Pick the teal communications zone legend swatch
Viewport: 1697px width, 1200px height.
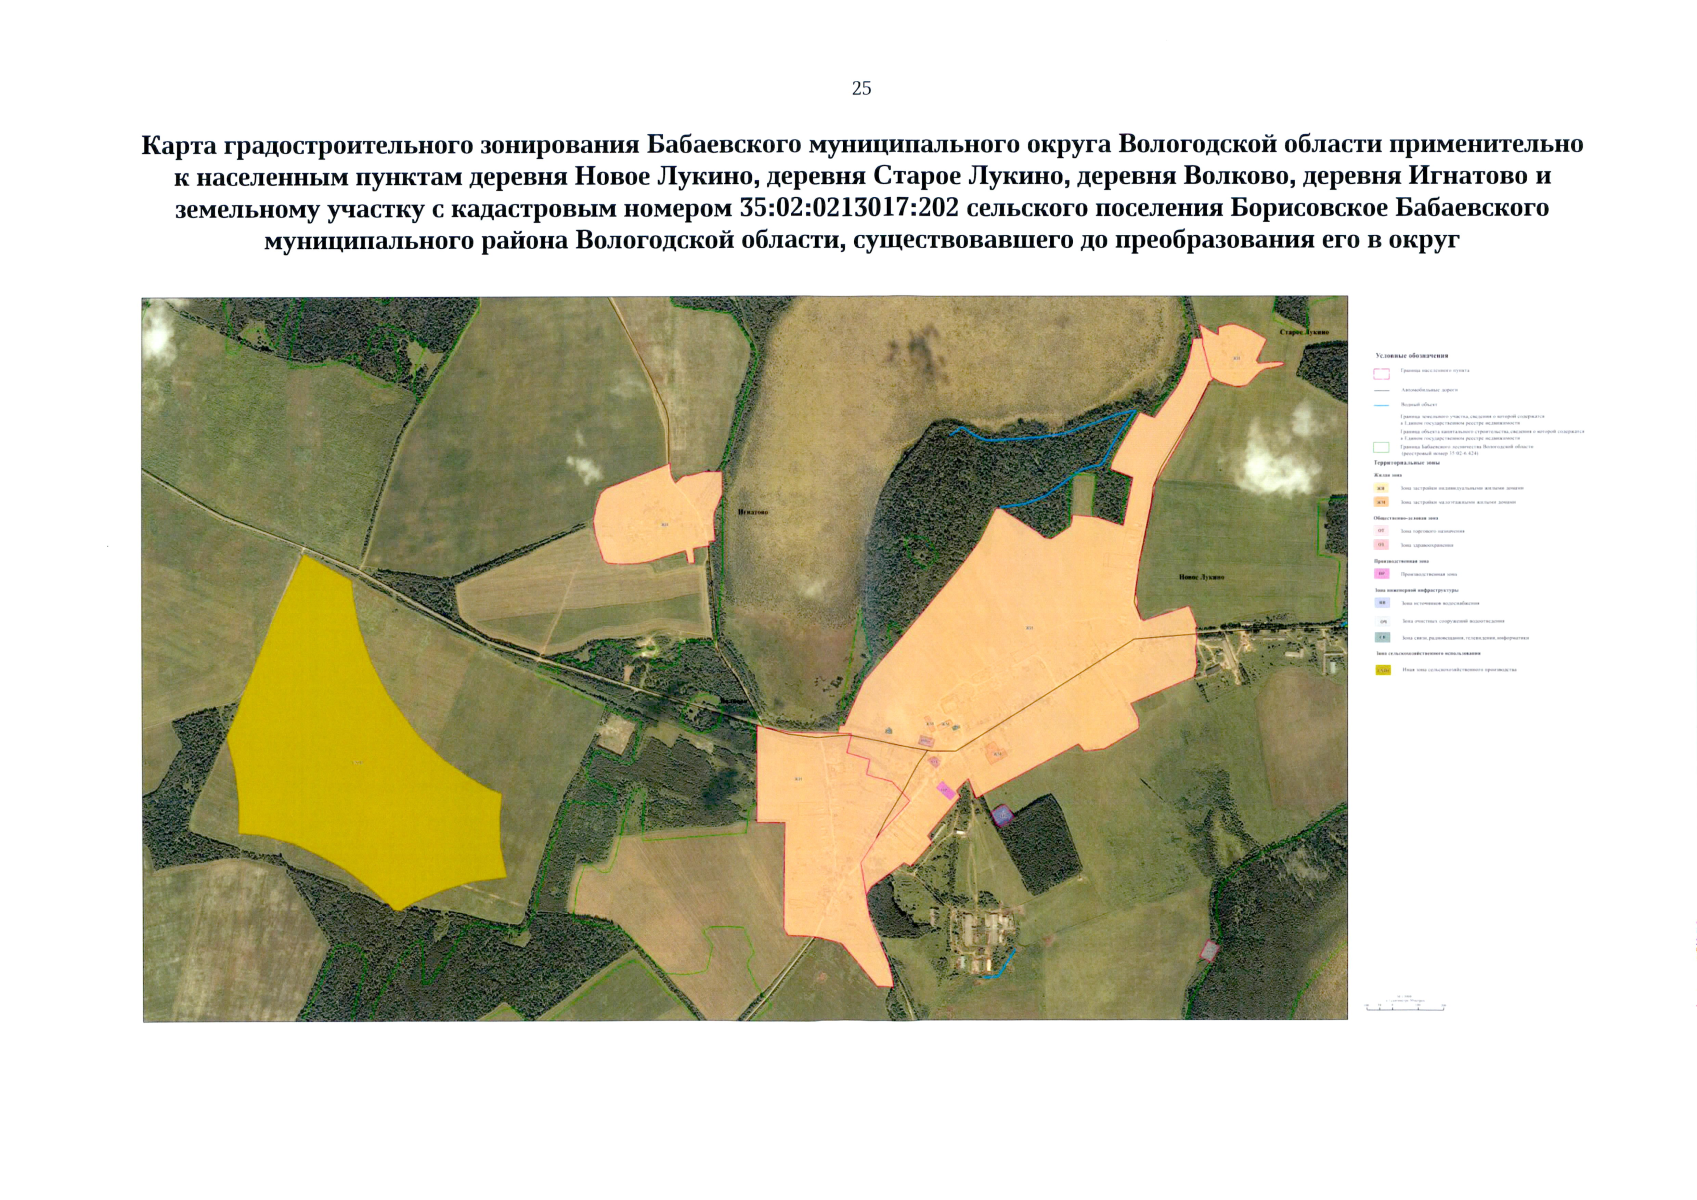coord(1382,637)
